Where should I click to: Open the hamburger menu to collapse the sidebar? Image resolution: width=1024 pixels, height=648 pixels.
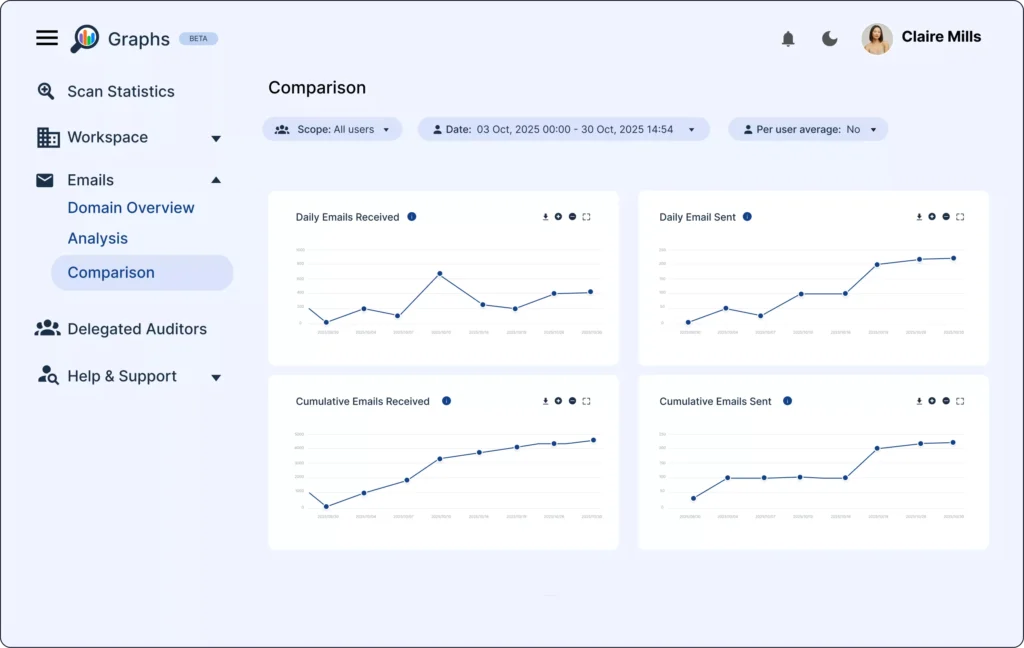tap(46, 37)
